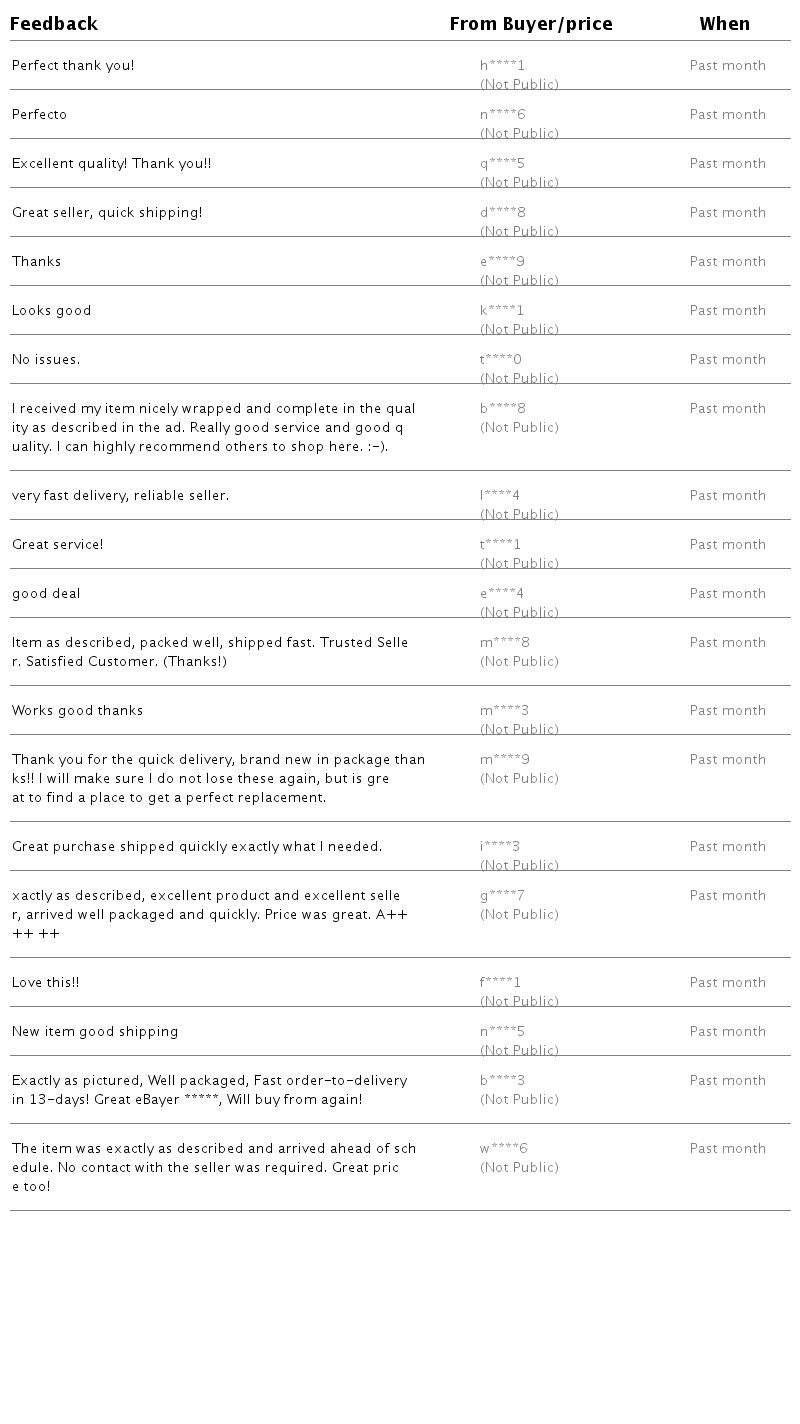Click "Works good thanks" feedback text
This screenshot has width=800, height=1424.
click(x=77, y=711)
